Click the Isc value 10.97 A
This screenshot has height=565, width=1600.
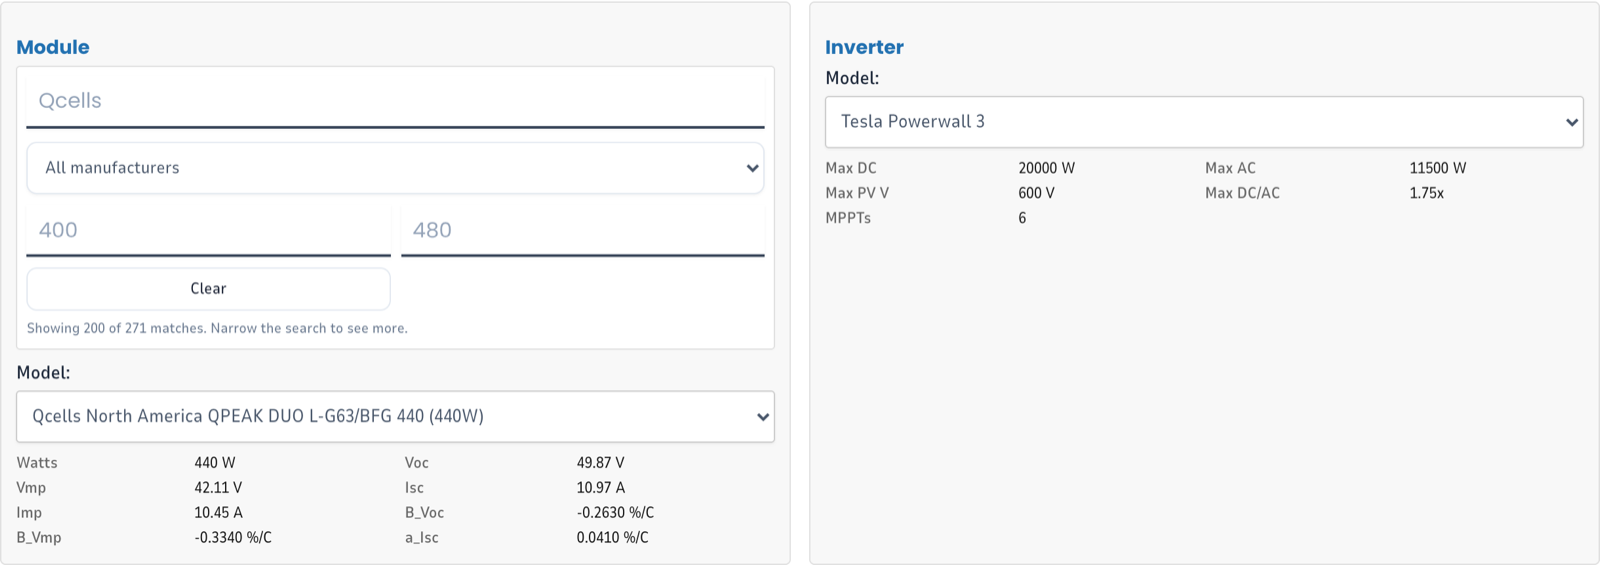click(600, 488)
